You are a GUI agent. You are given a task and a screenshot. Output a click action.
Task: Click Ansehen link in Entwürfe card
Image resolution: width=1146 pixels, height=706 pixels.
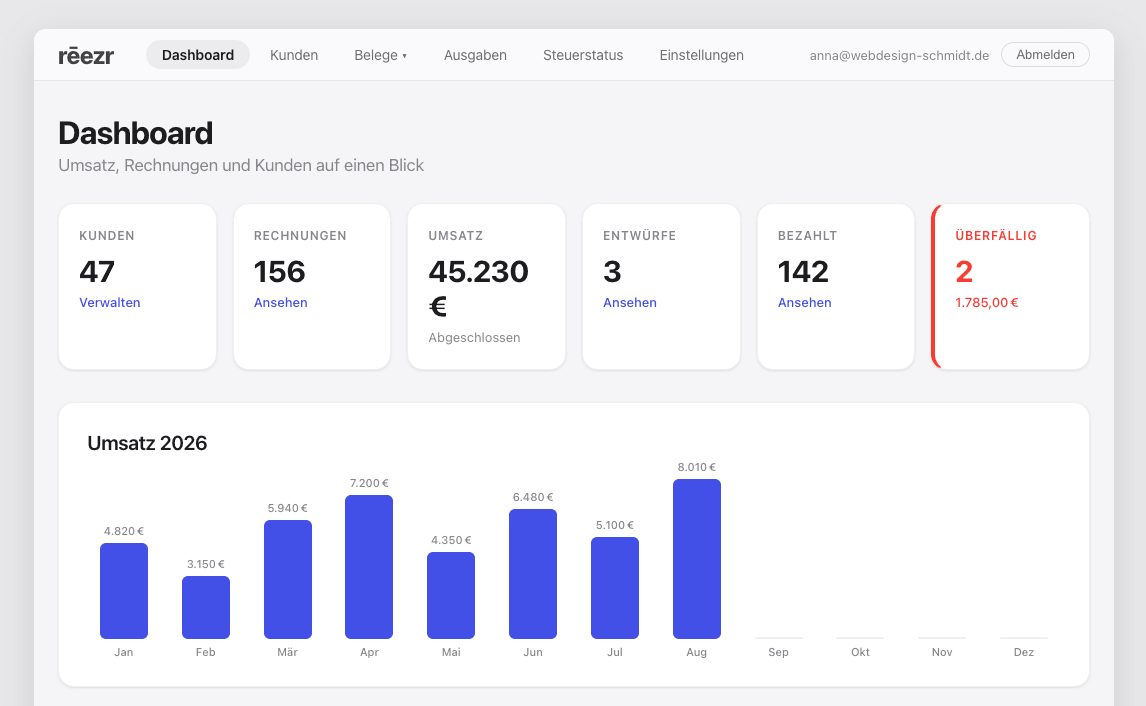pyautogui.click(x=630, y=303)
